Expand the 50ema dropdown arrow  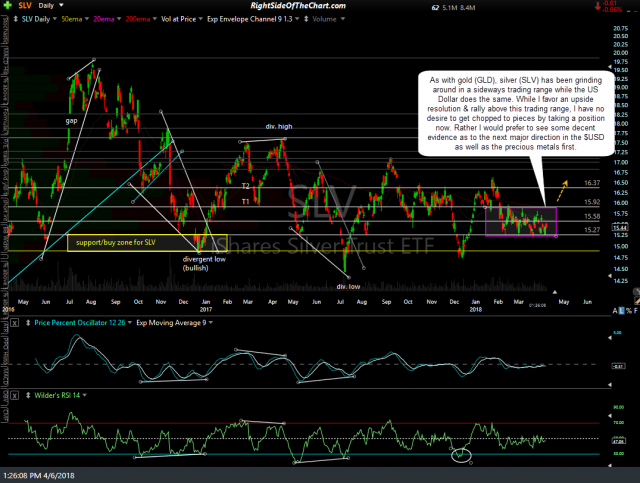click(86, 19)
